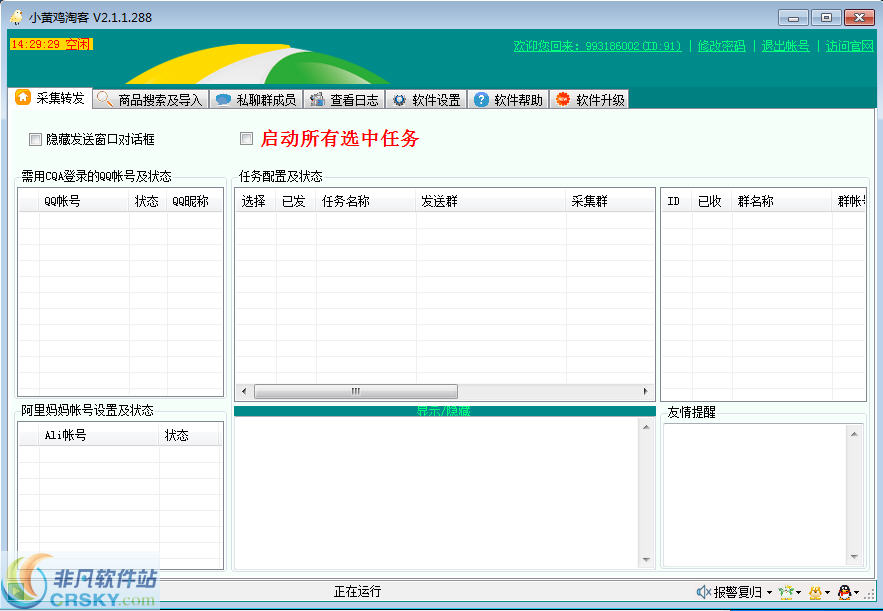Screen dimensions: 883x611
Task: Check 启动所有选中任务
Action: coord(246,138)
